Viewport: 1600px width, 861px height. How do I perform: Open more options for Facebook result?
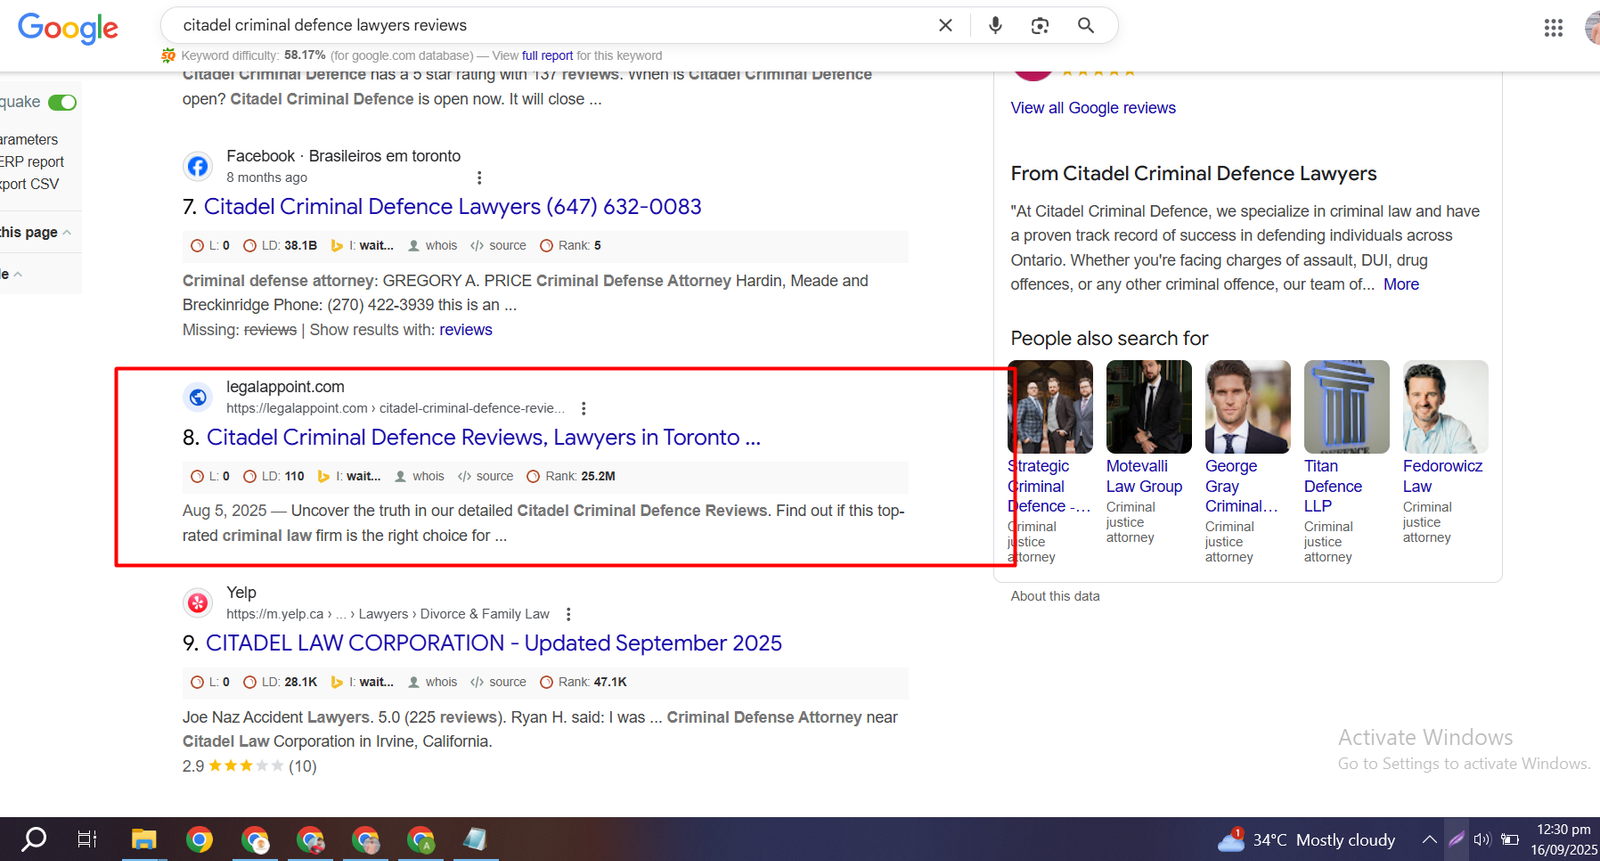(x=479, y=178)
